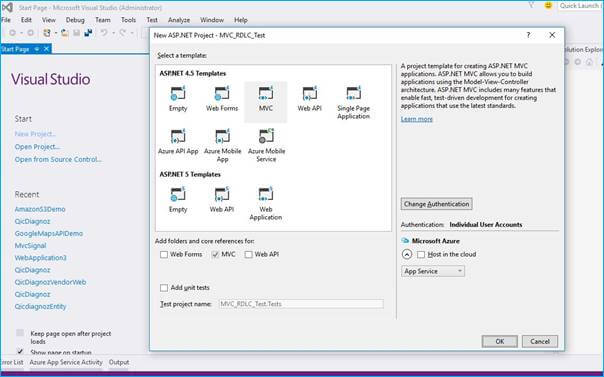Select the ASP.NET 5 Web Application template
This screenshot has width=604, height=377.
coord(265,204)
